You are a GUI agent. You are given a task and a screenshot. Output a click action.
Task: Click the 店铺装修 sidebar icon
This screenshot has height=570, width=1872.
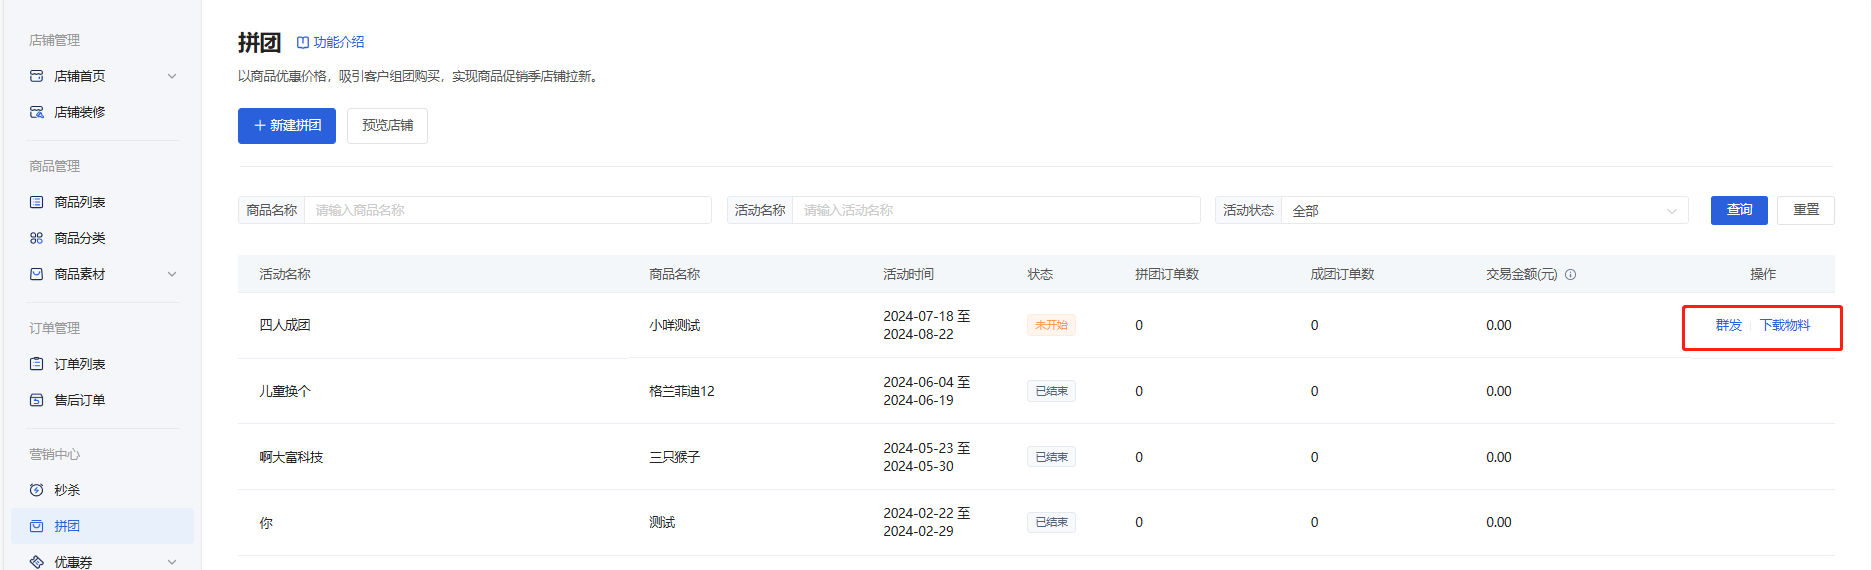[37, 112]
